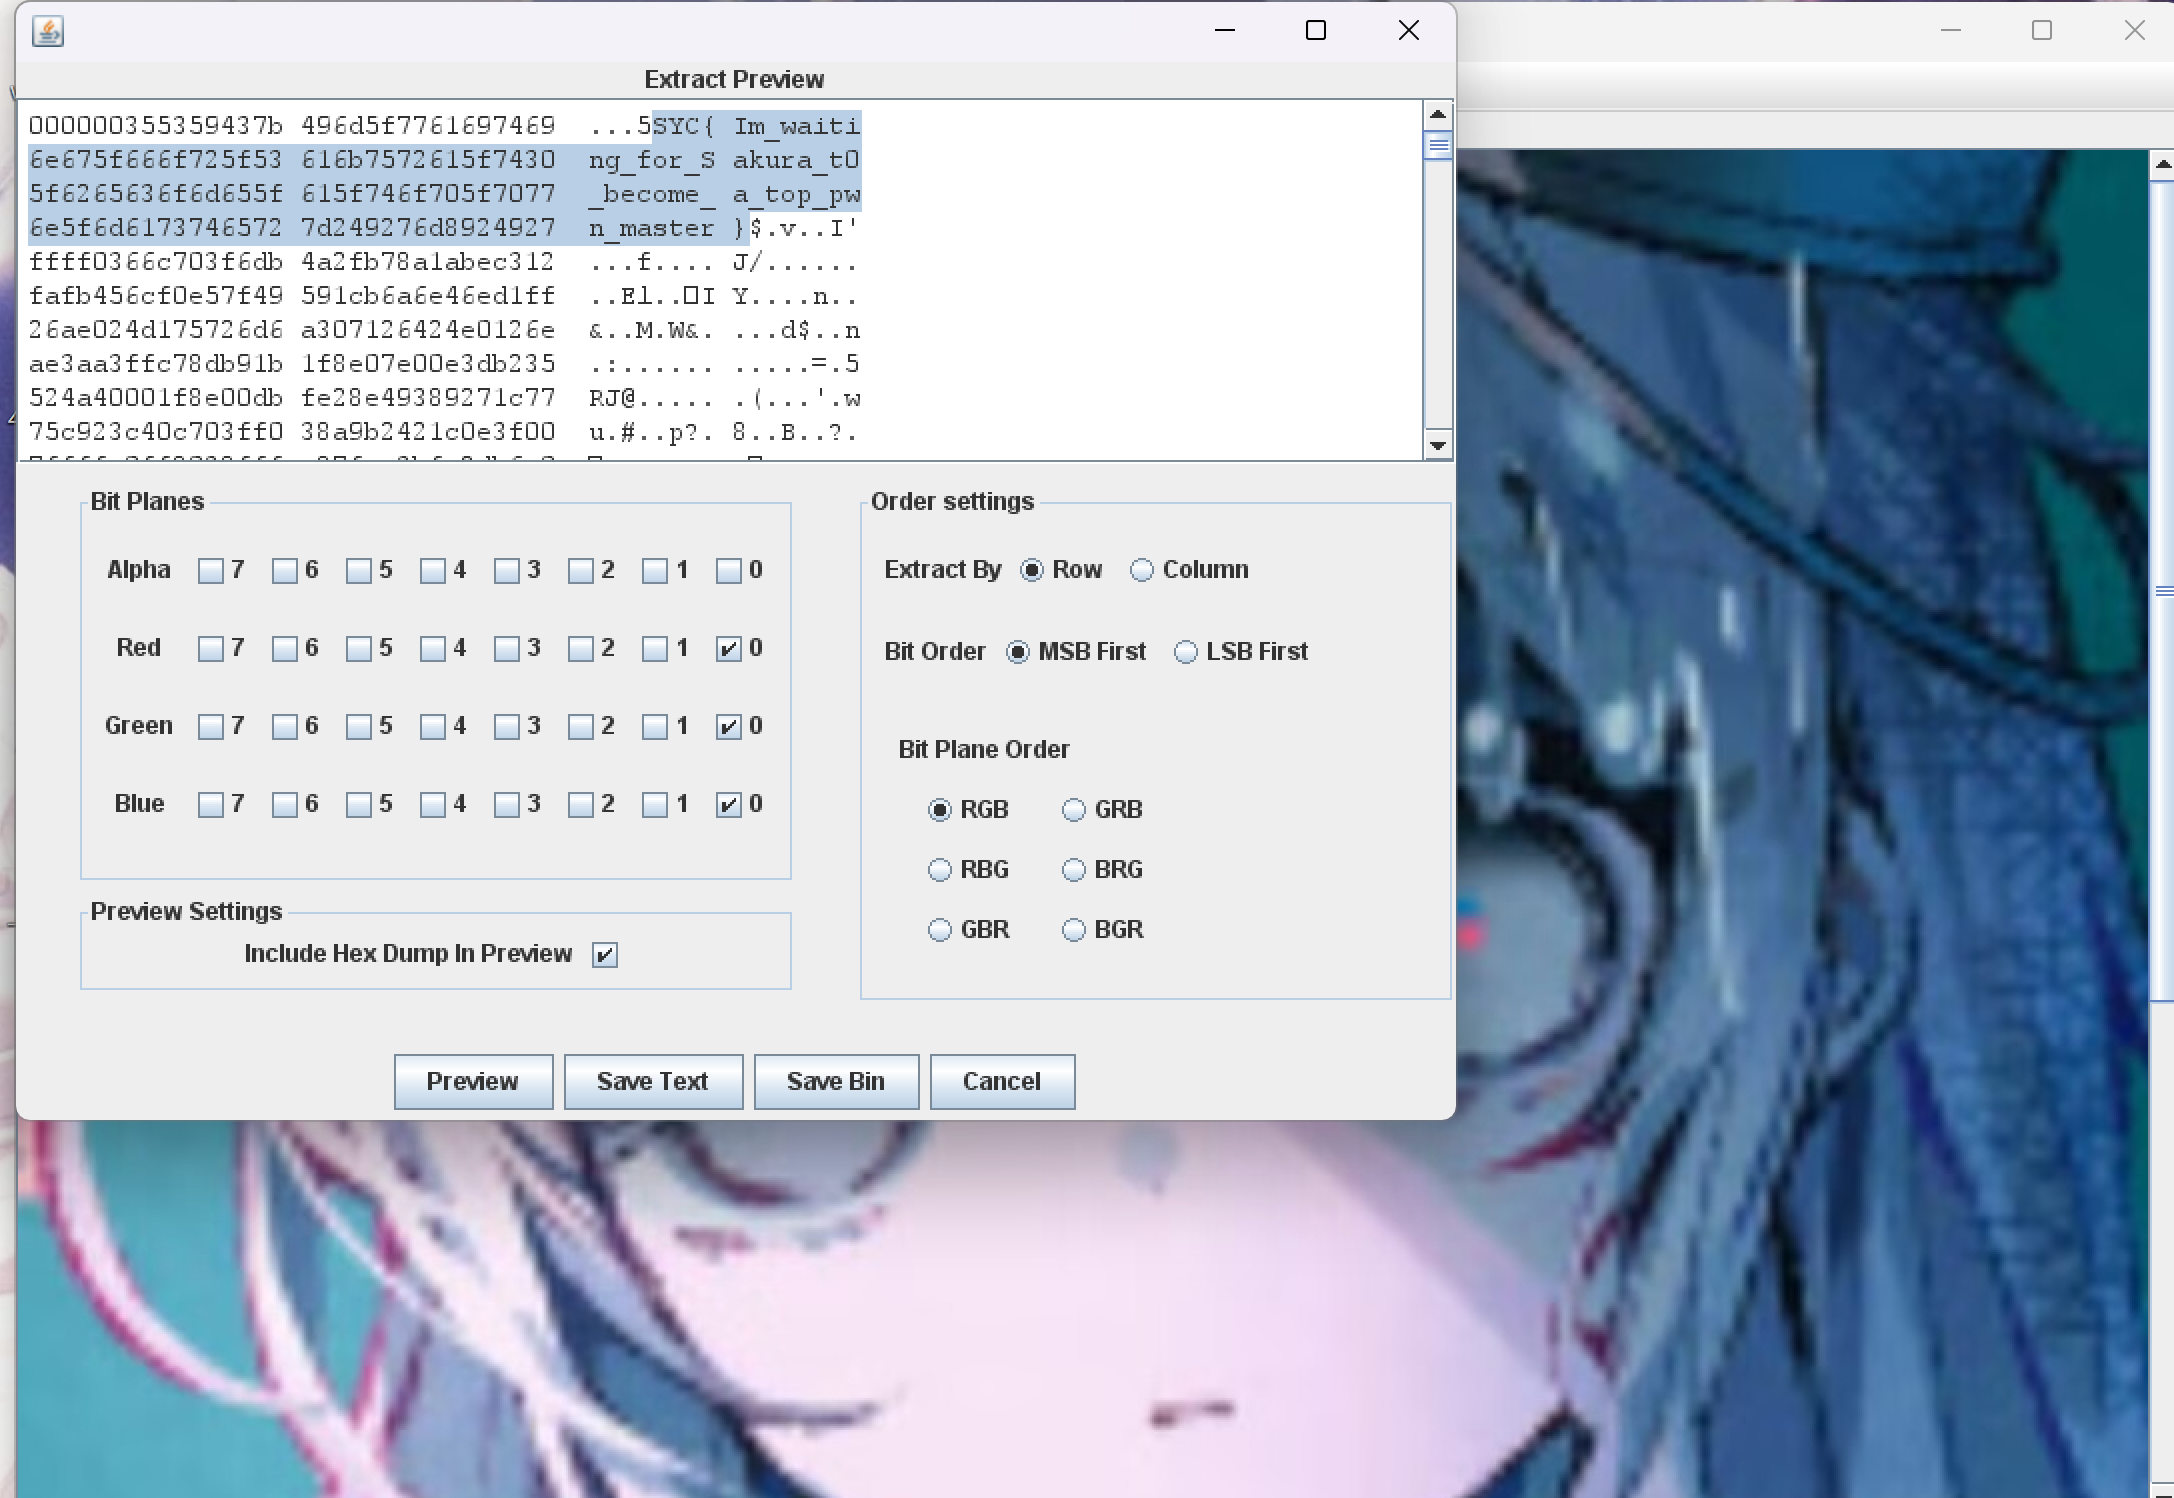This screenshot has width=2174, height=1498.
Task: Click hex row starting with 000000355359437b
Action: coord(444,126)
